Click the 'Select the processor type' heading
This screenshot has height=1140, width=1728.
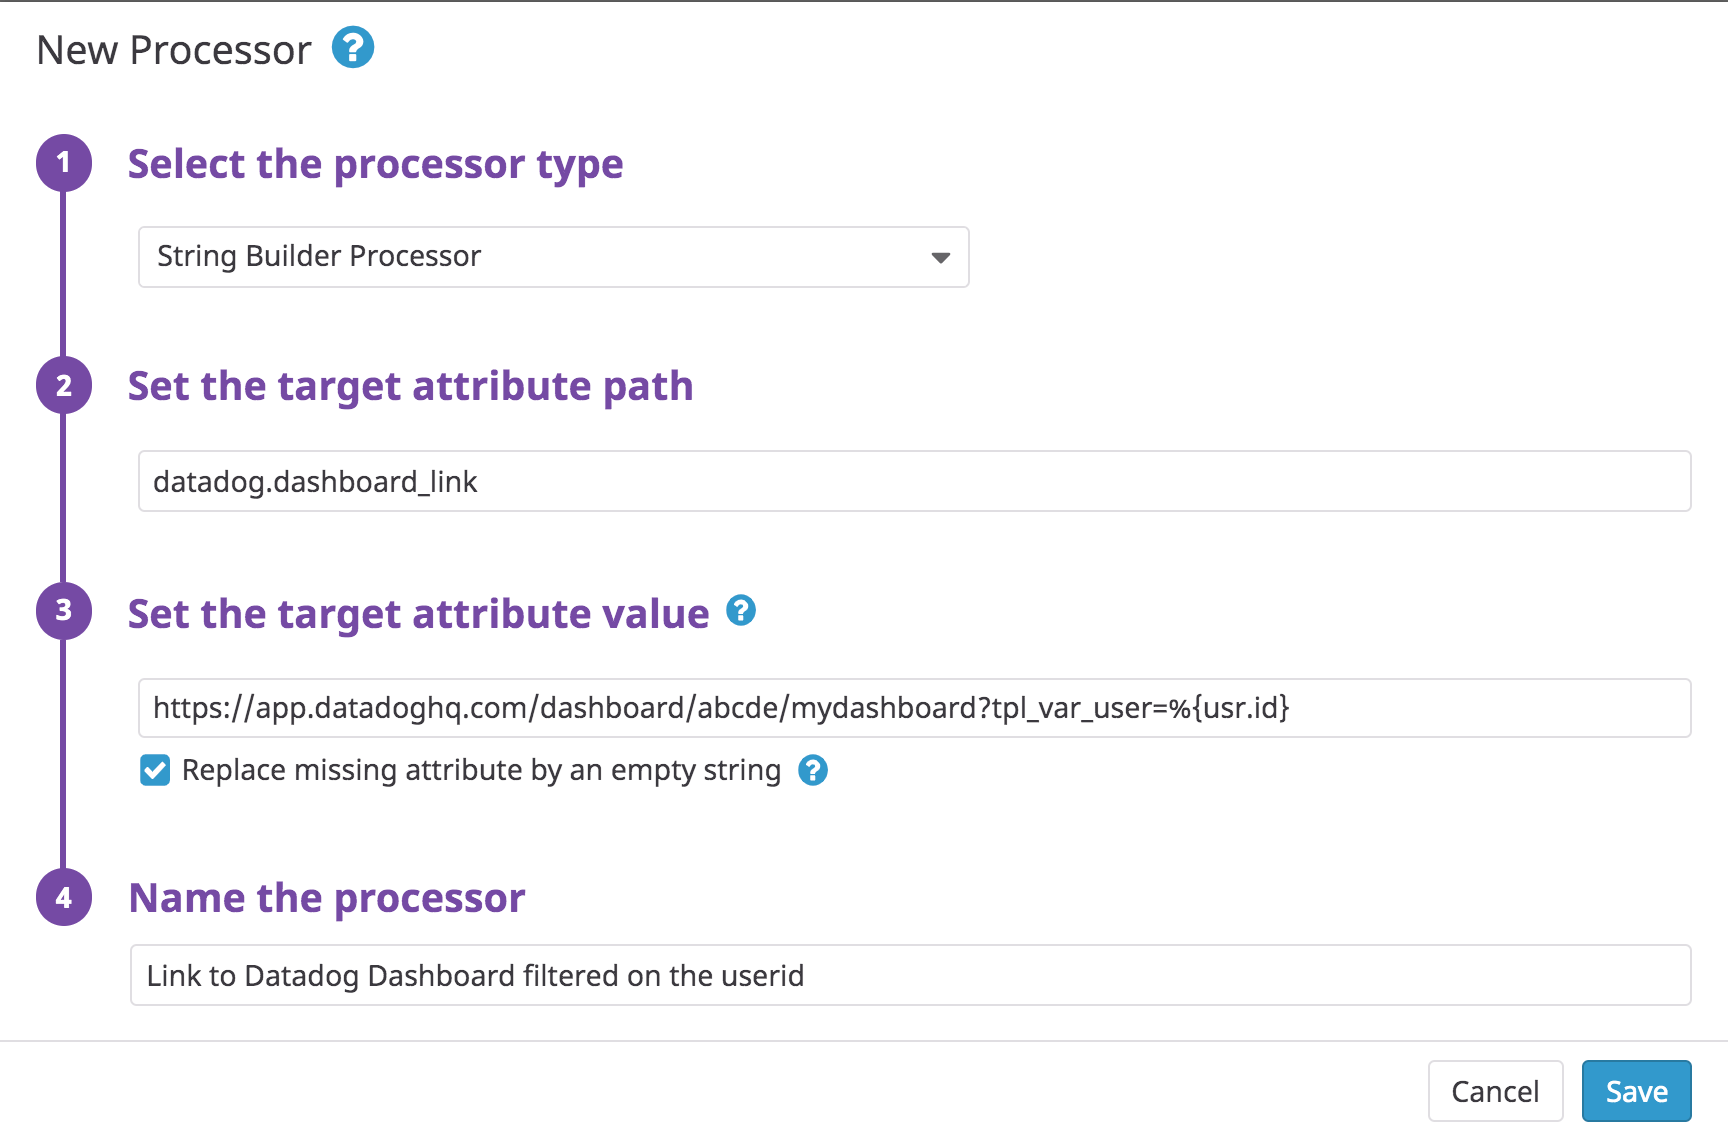(375, 164)
